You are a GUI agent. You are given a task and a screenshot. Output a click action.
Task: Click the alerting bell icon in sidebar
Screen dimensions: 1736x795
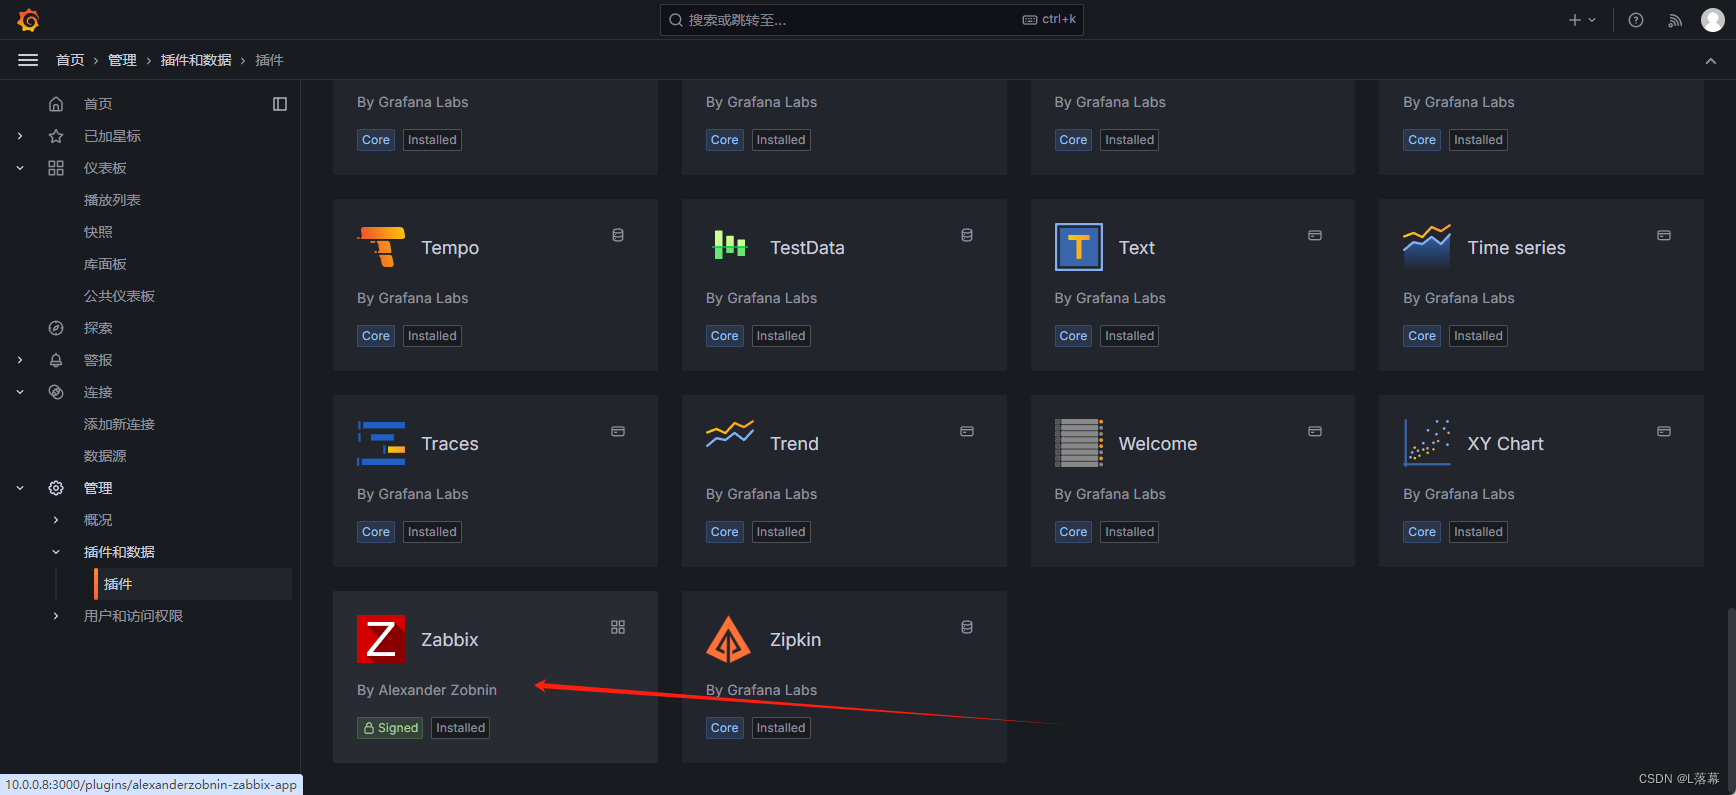(56, 360)
